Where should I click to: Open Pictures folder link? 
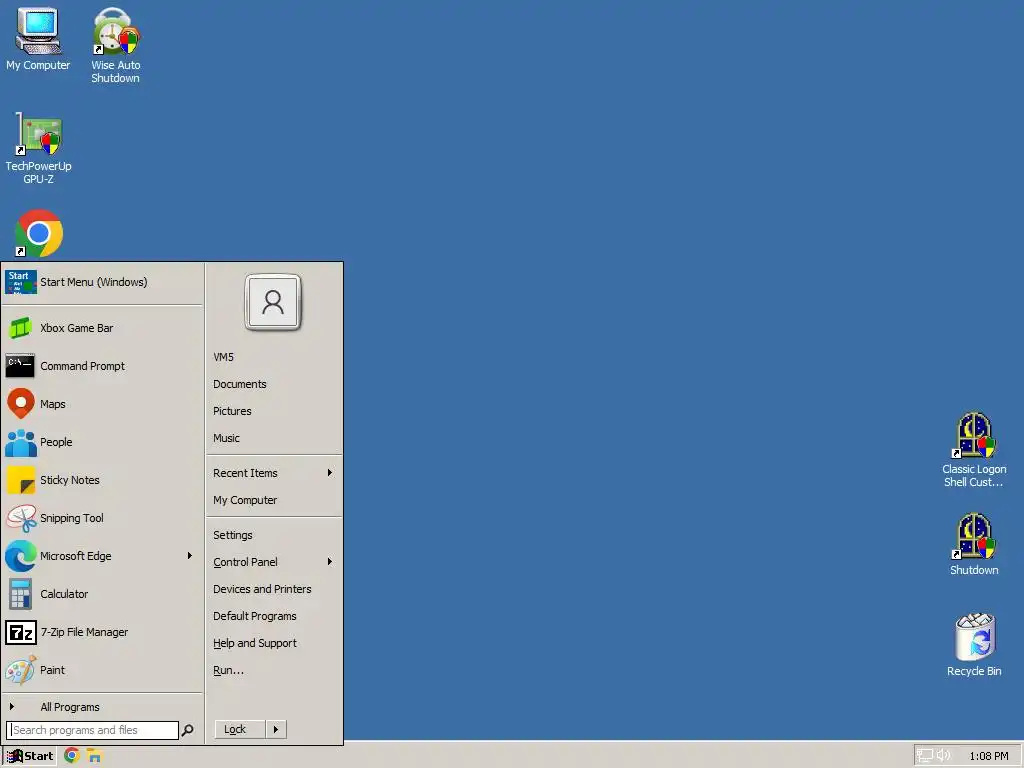[274, 411]
